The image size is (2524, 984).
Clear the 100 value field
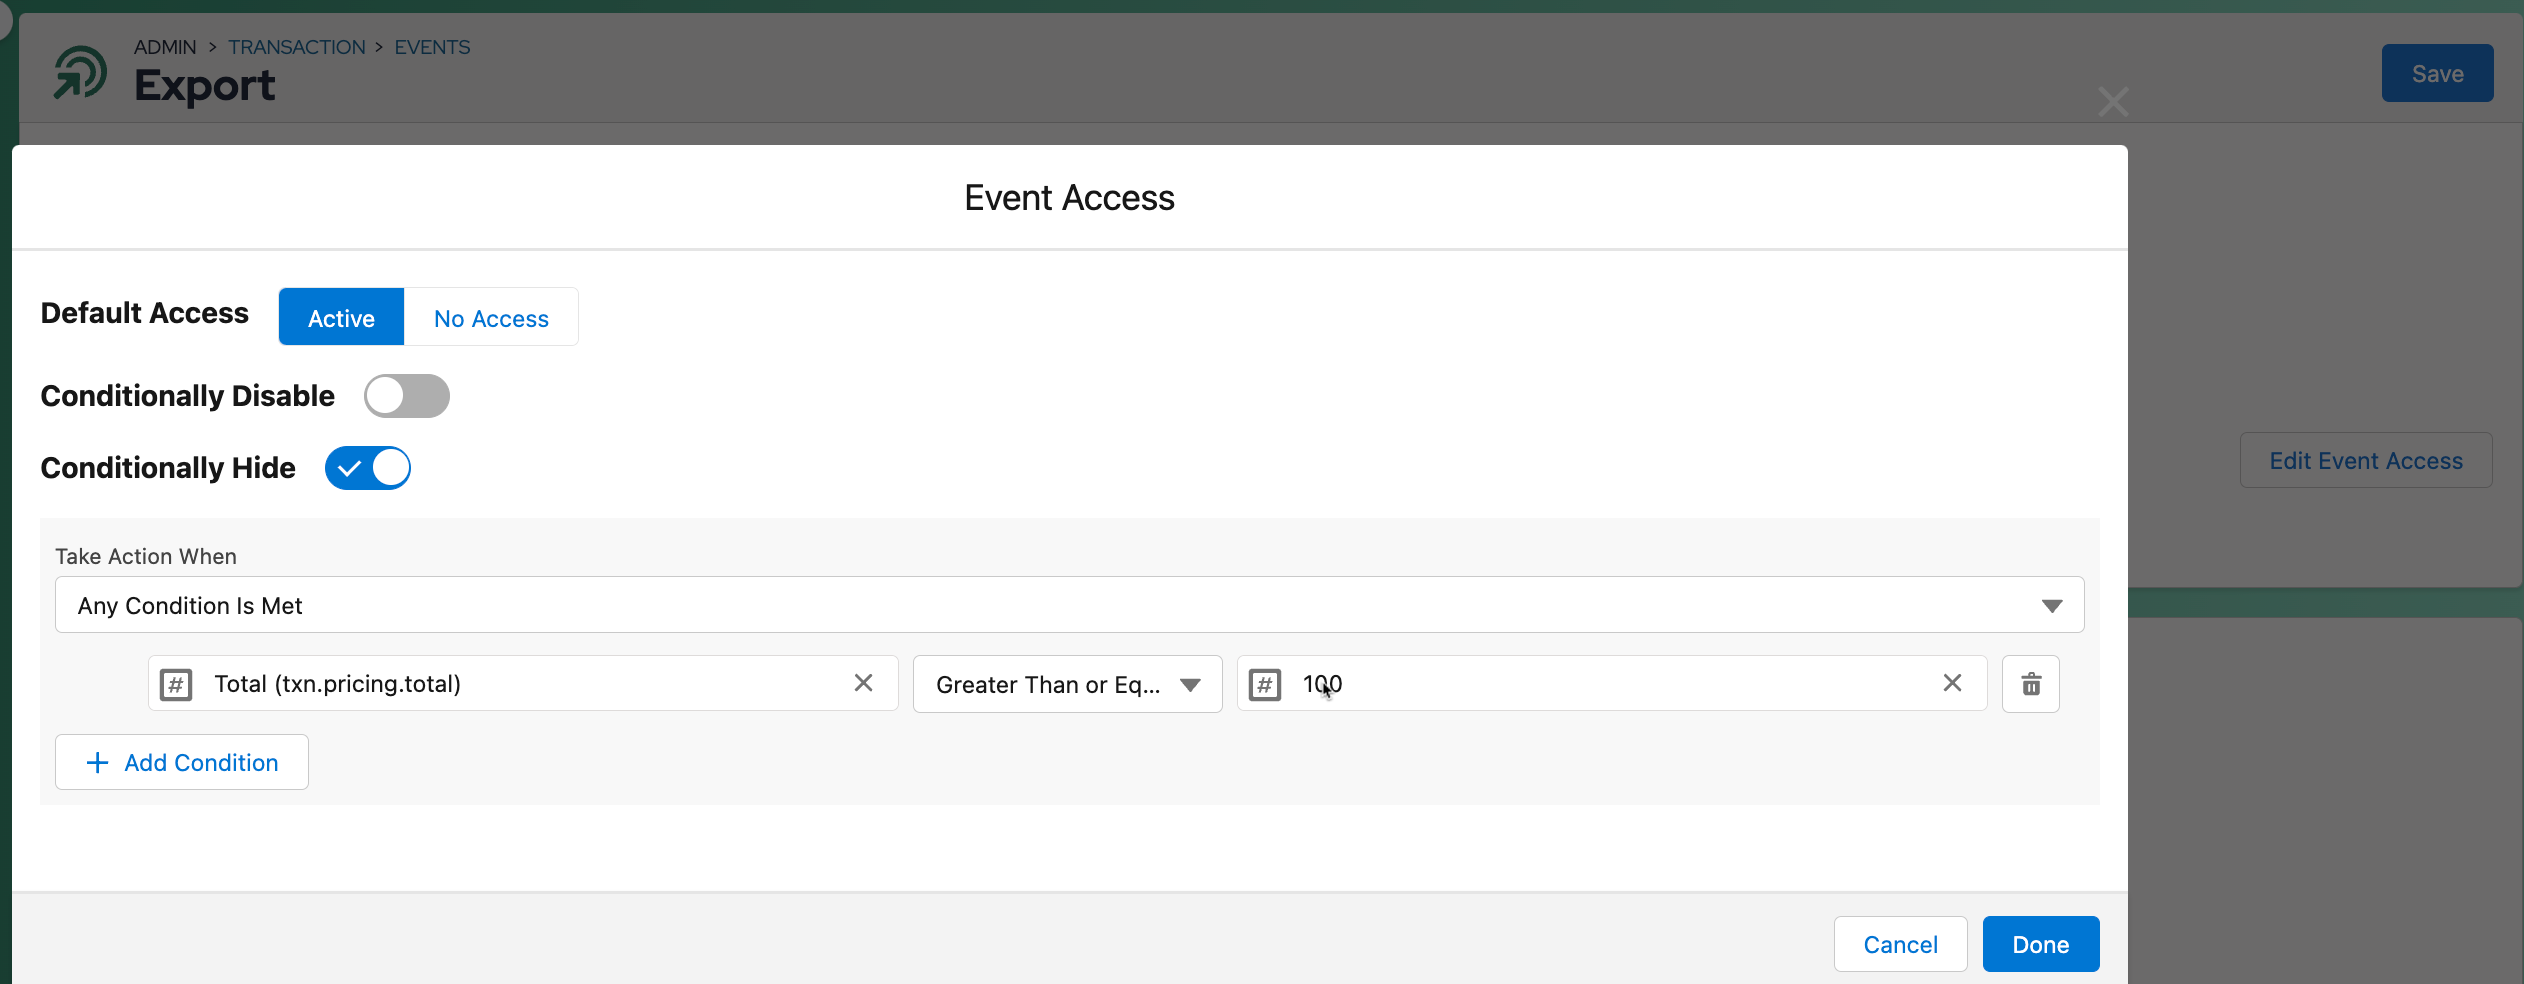click(x=1952, y=683)
